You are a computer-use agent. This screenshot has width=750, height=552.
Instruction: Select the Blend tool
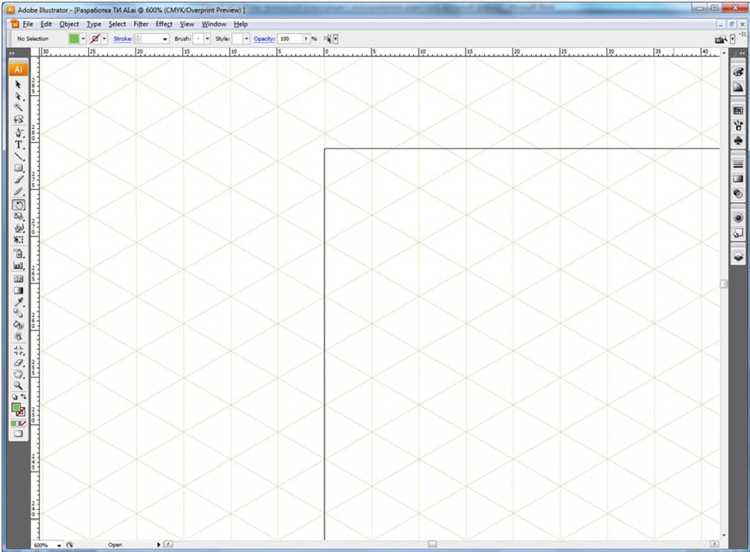[x=18, y=314]
